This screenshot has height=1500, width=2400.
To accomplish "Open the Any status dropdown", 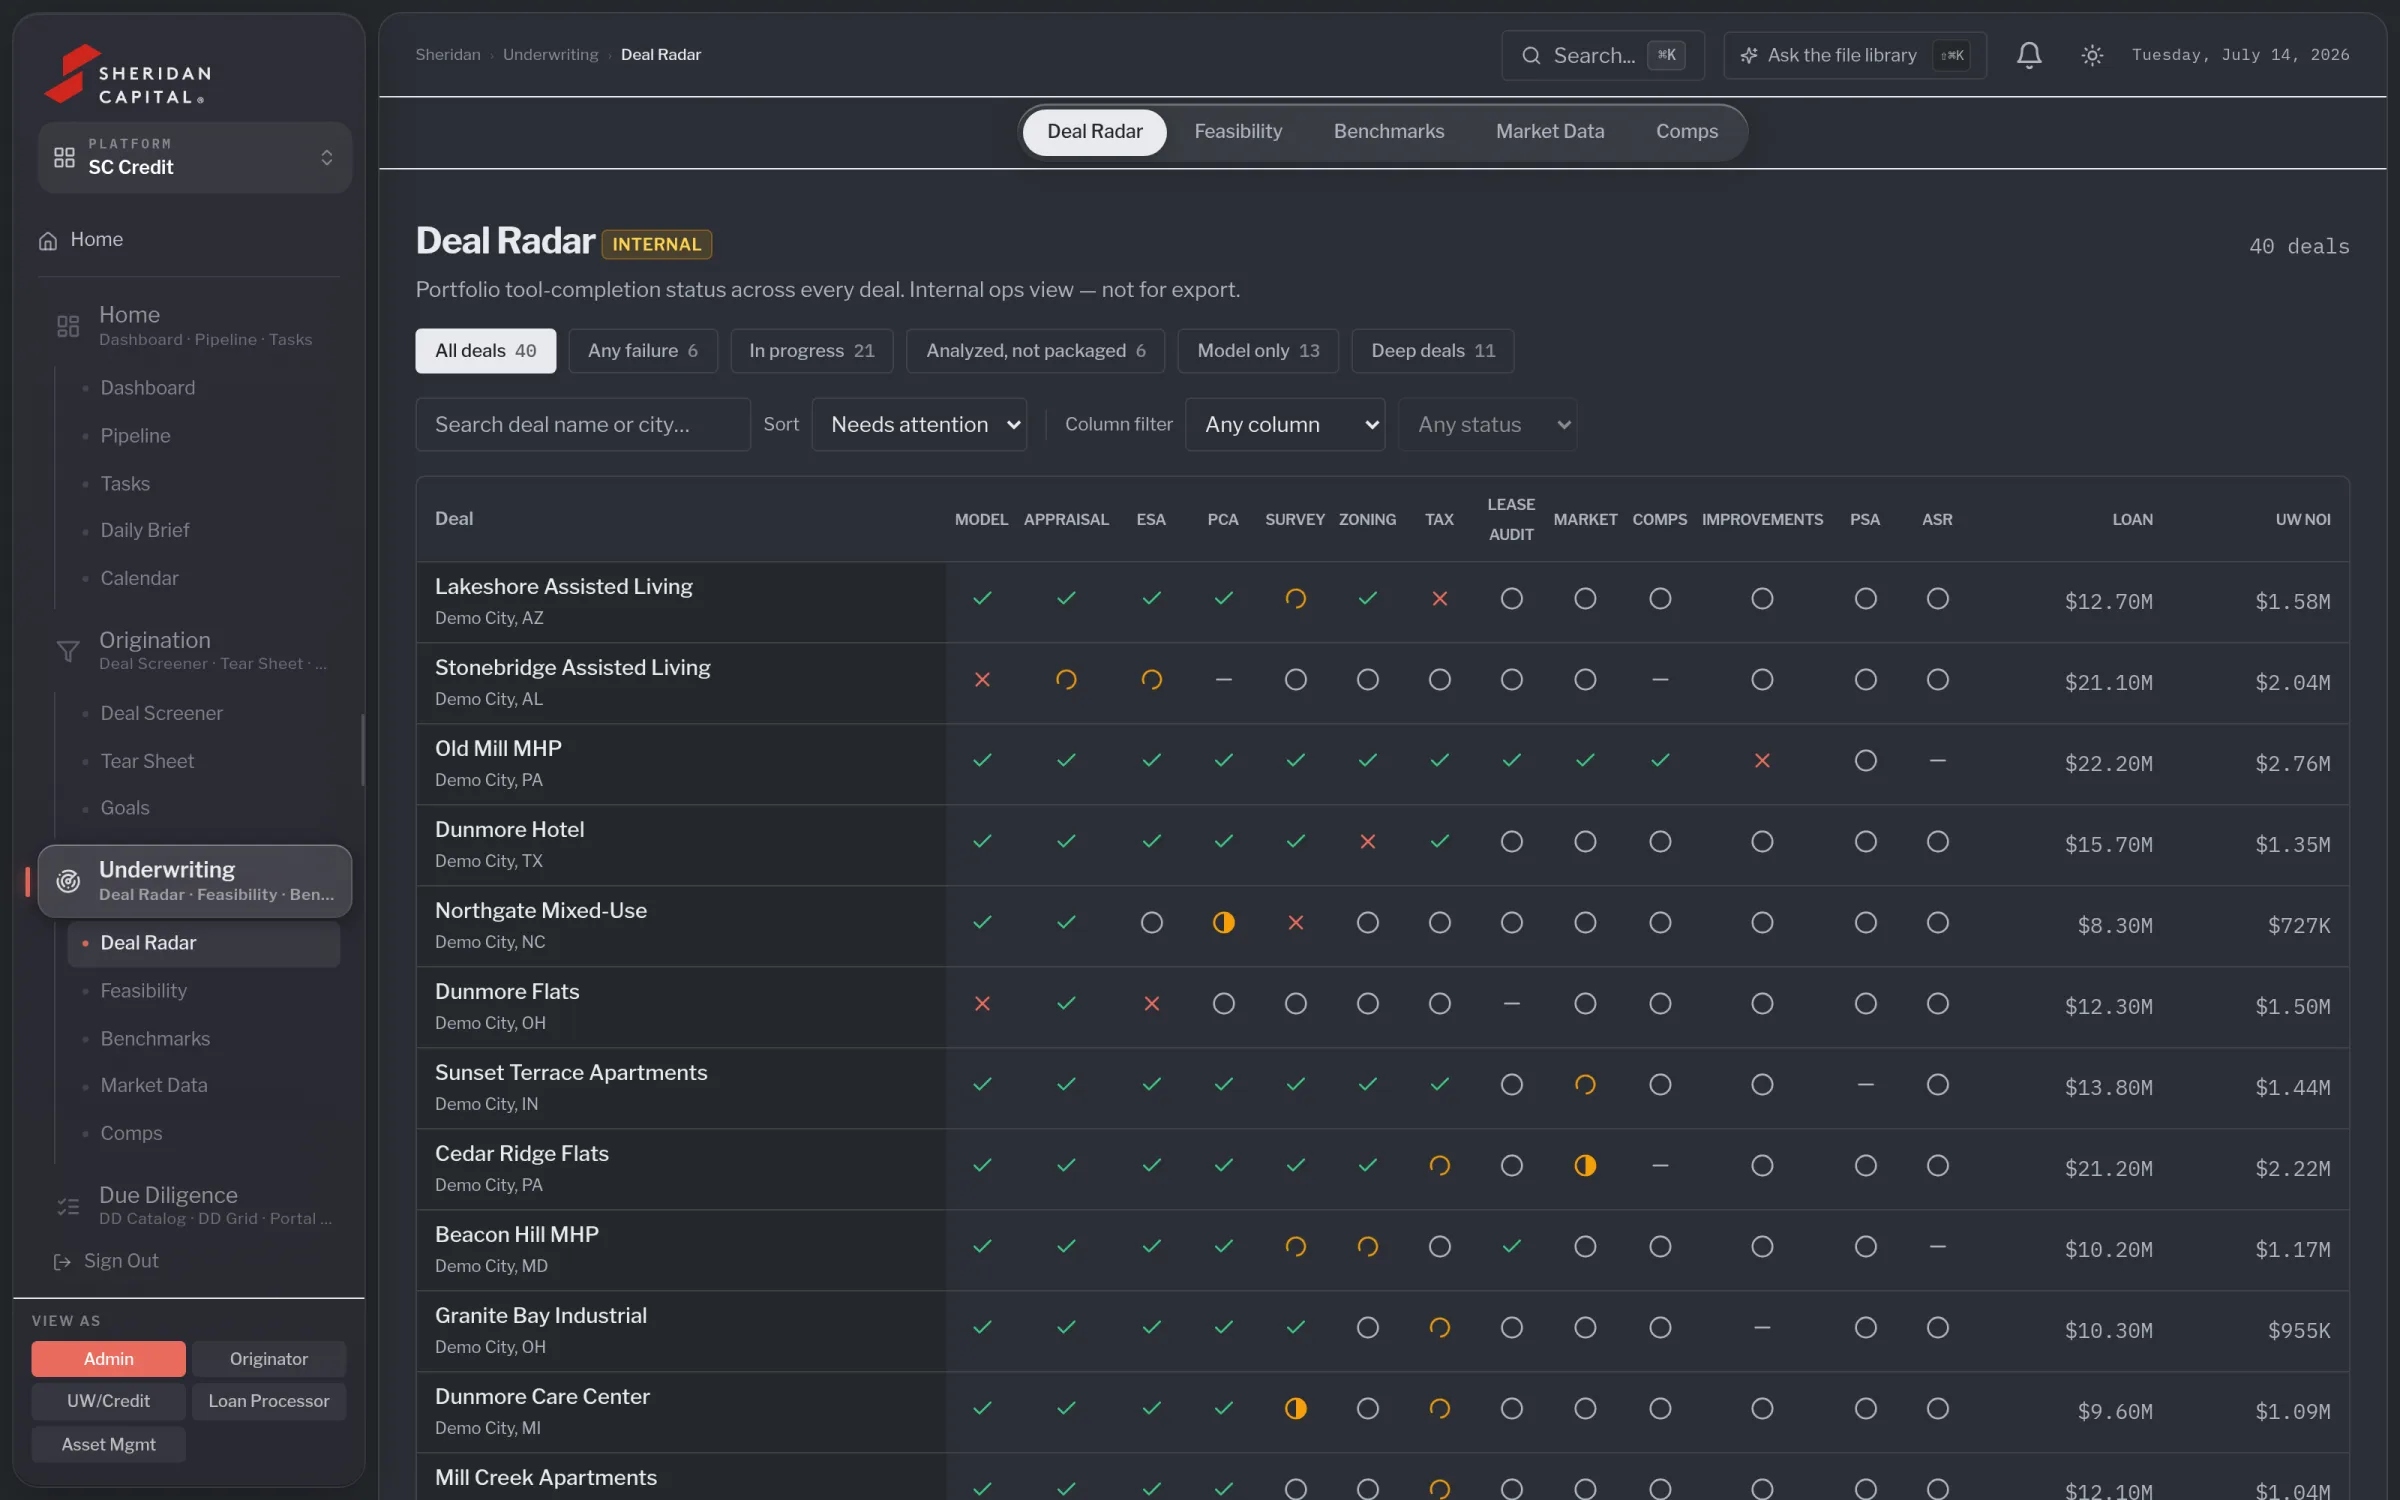I will click(x=1487, y=425).
